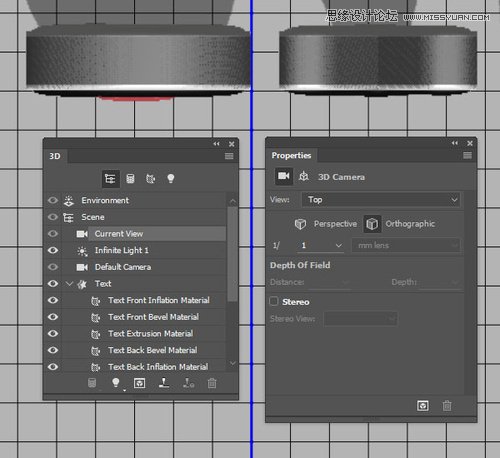
Task: Select the Coordinates icon in Properties
Action: (304, 176)
